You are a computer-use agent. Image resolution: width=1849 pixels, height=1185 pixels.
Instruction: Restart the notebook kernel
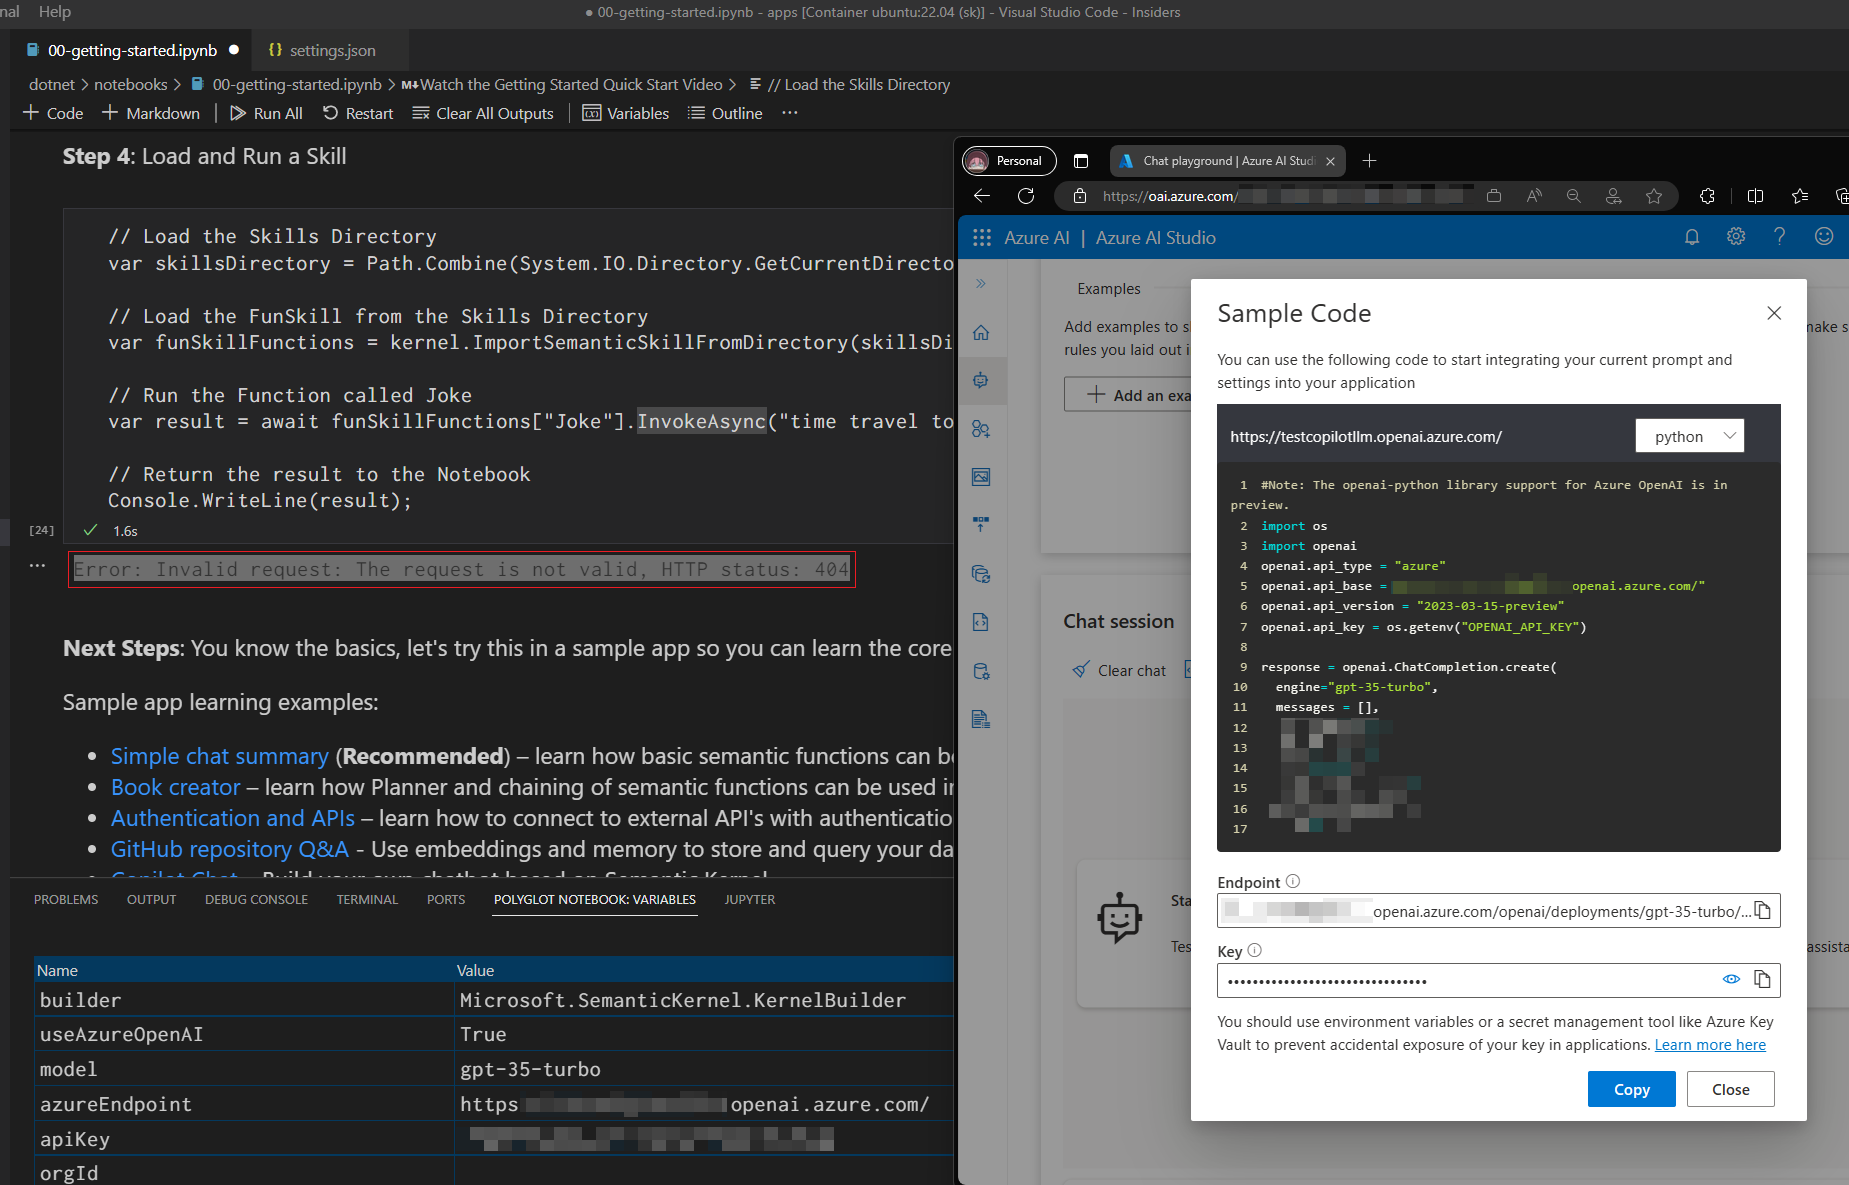tap(358, 113)
